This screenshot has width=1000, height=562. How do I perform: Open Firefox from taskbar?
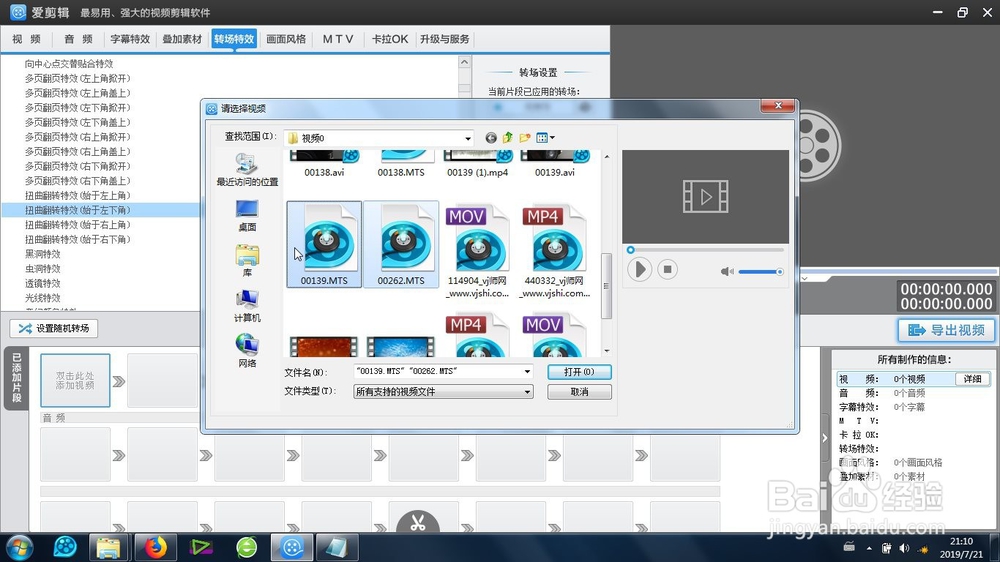pyautogui.click(x=155, y=547)
